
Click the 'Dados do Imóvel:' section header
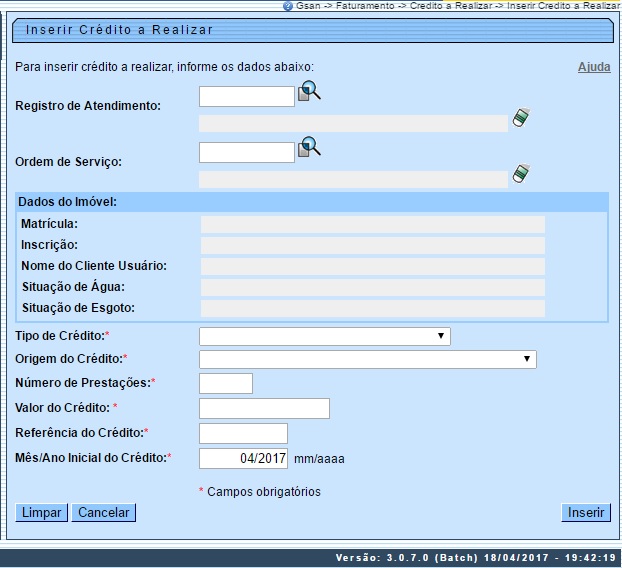(x=312, y=202)
